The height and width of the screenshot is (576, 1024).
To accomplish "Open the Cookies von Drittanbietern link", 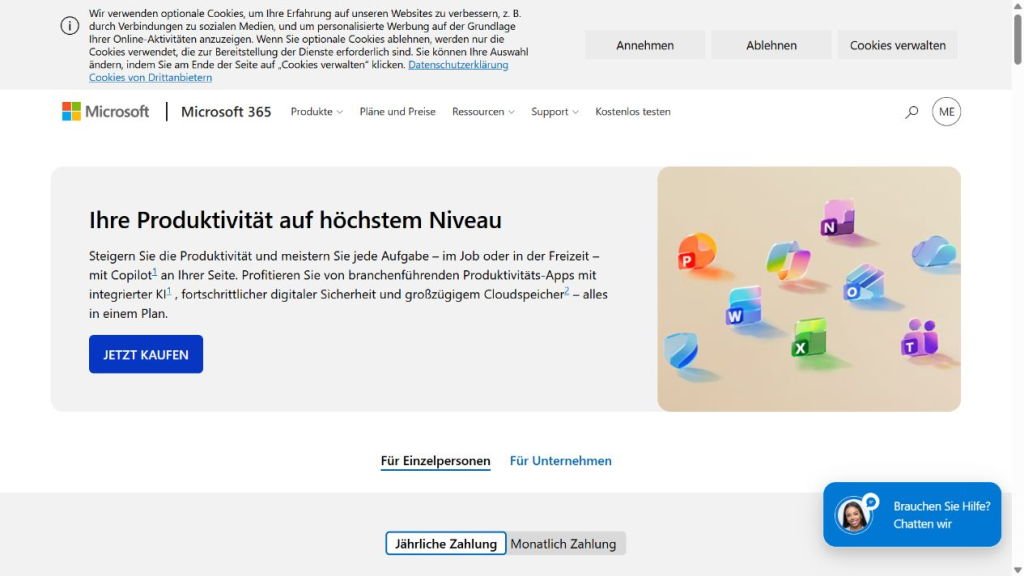I will (150, 77).
